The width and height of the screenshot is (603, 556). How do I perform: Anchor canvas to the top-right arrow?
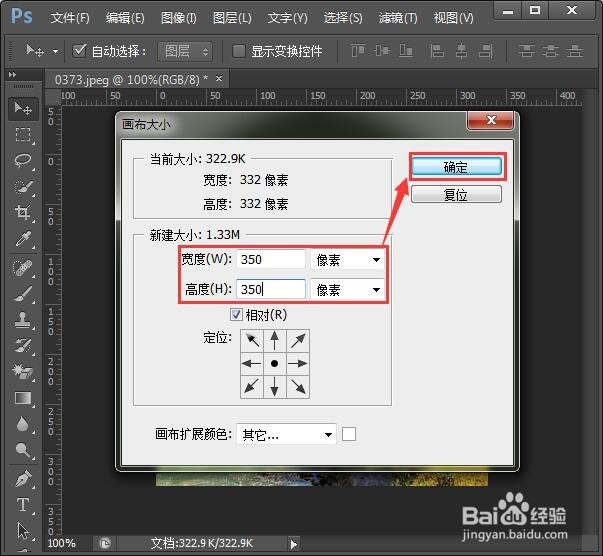(x=298, y=340)
